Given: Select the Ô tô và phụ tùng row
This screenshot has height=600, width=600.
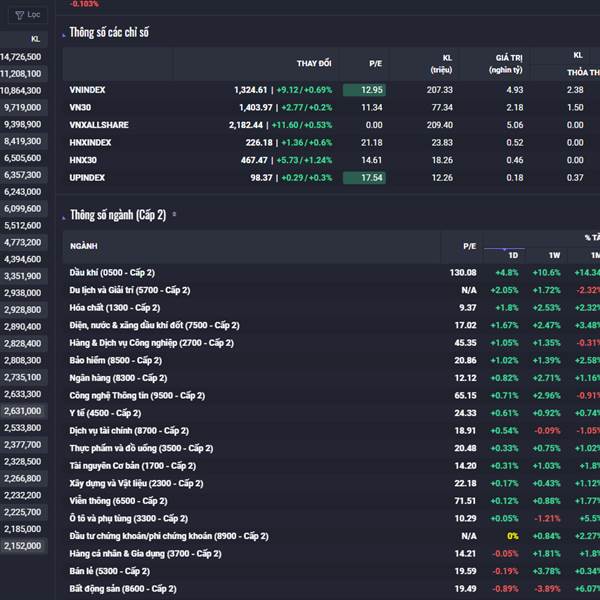Looking at the screenshot, I should point(331,519).
